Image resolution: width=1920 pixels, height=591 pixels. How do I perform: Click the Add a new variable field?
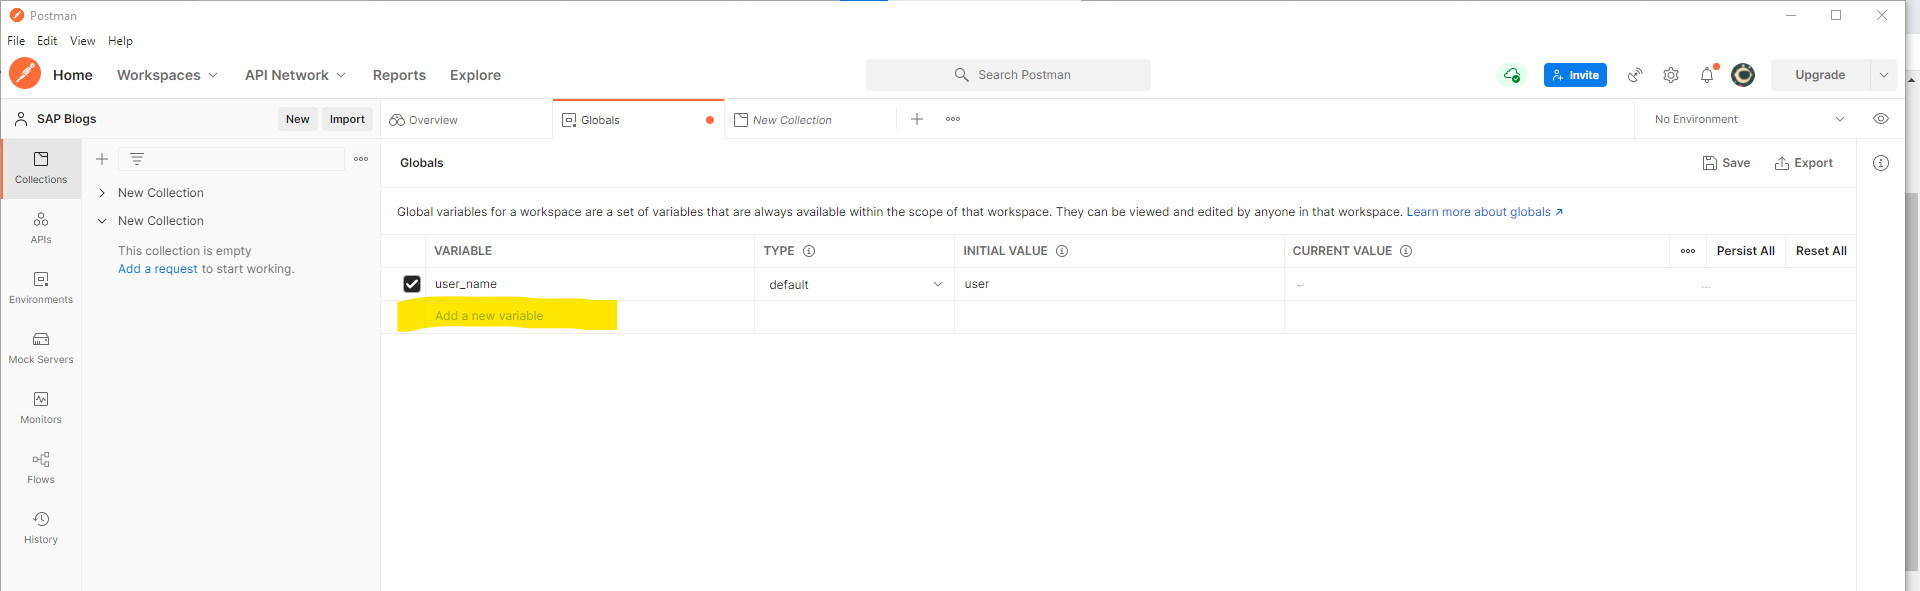590,317
